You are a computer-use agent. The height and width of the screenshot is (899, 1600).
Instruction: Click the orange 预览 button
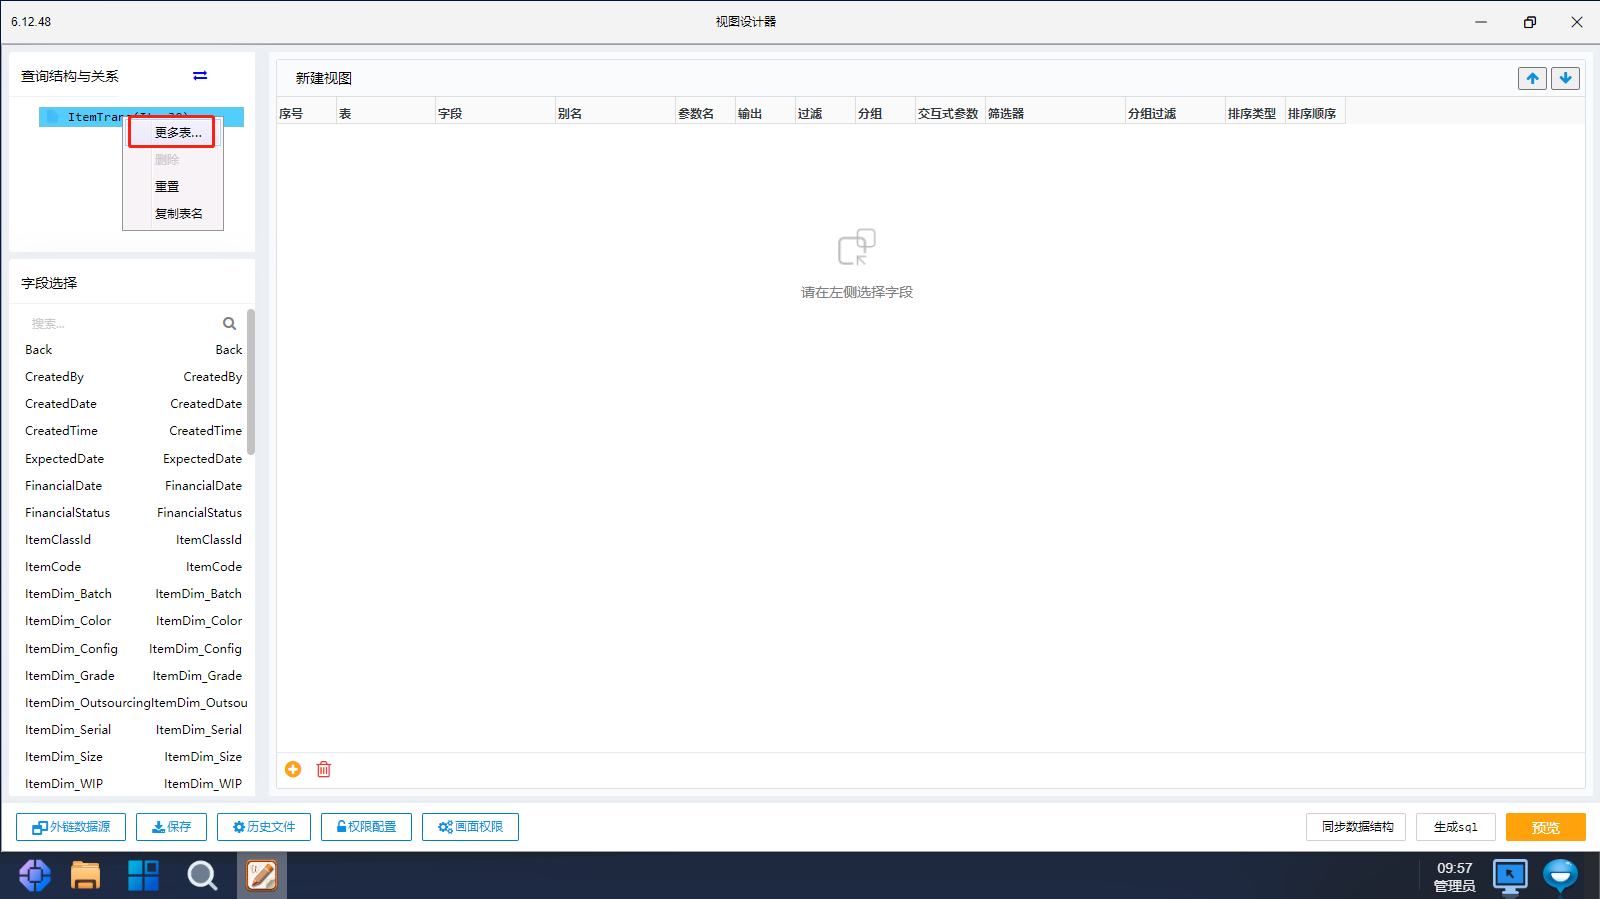click(x=1546, y=827)
